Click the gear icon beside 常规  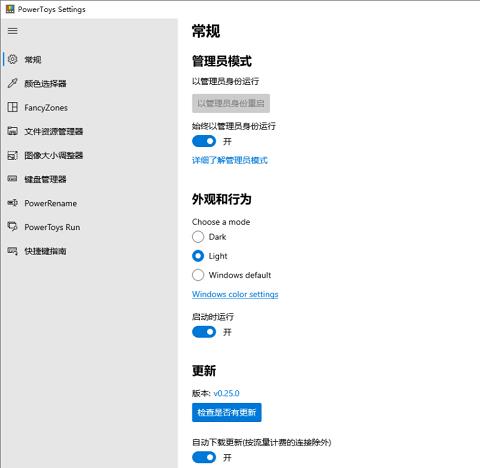[13, 59]
